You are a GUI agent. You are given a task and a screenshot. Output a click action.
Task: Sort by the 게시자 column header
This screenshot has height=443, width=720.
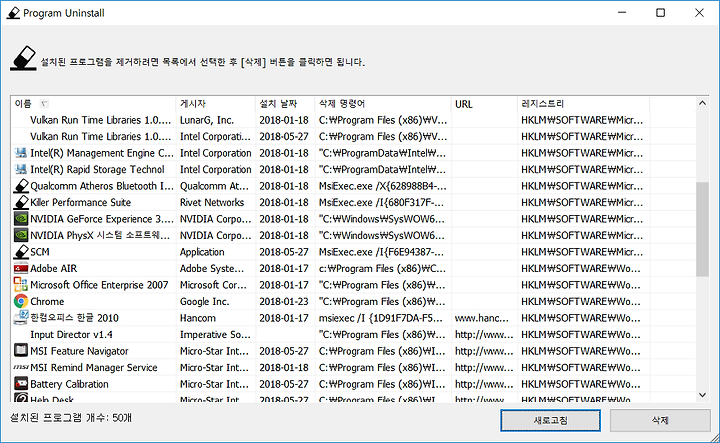tap(215, 104)
